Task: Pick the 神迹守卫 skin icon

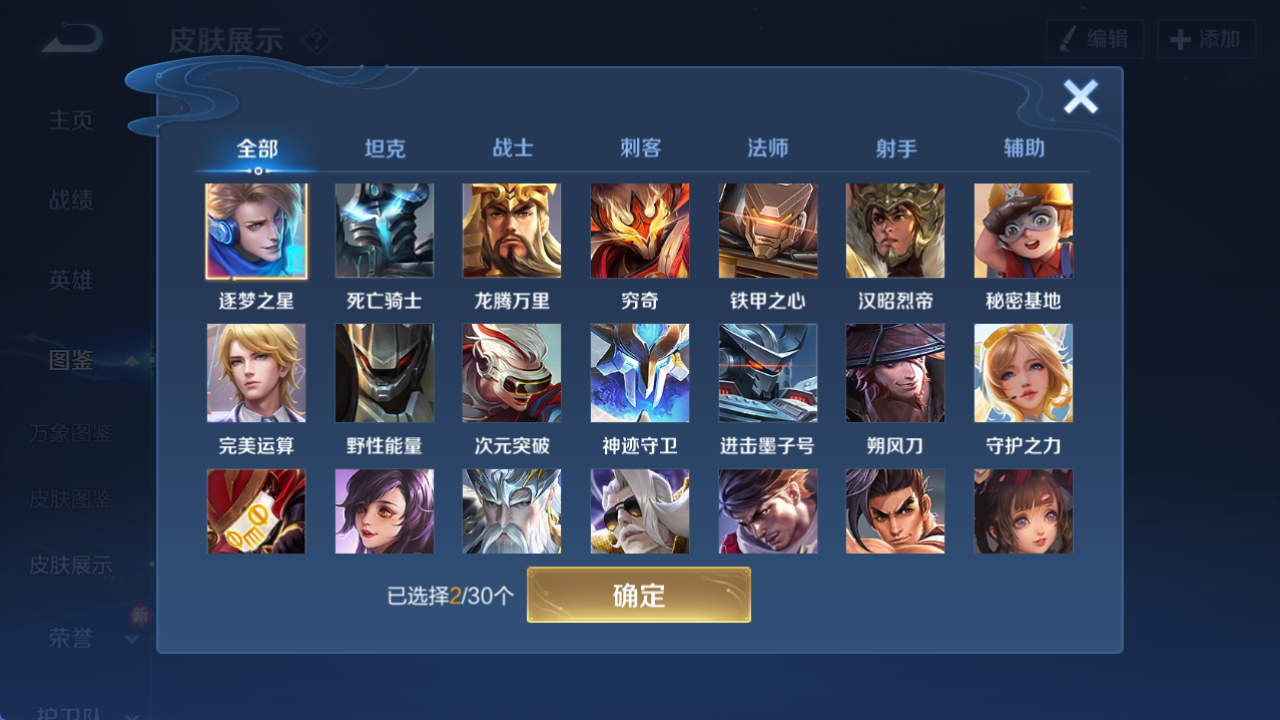Action: click(x=640, y=373)
